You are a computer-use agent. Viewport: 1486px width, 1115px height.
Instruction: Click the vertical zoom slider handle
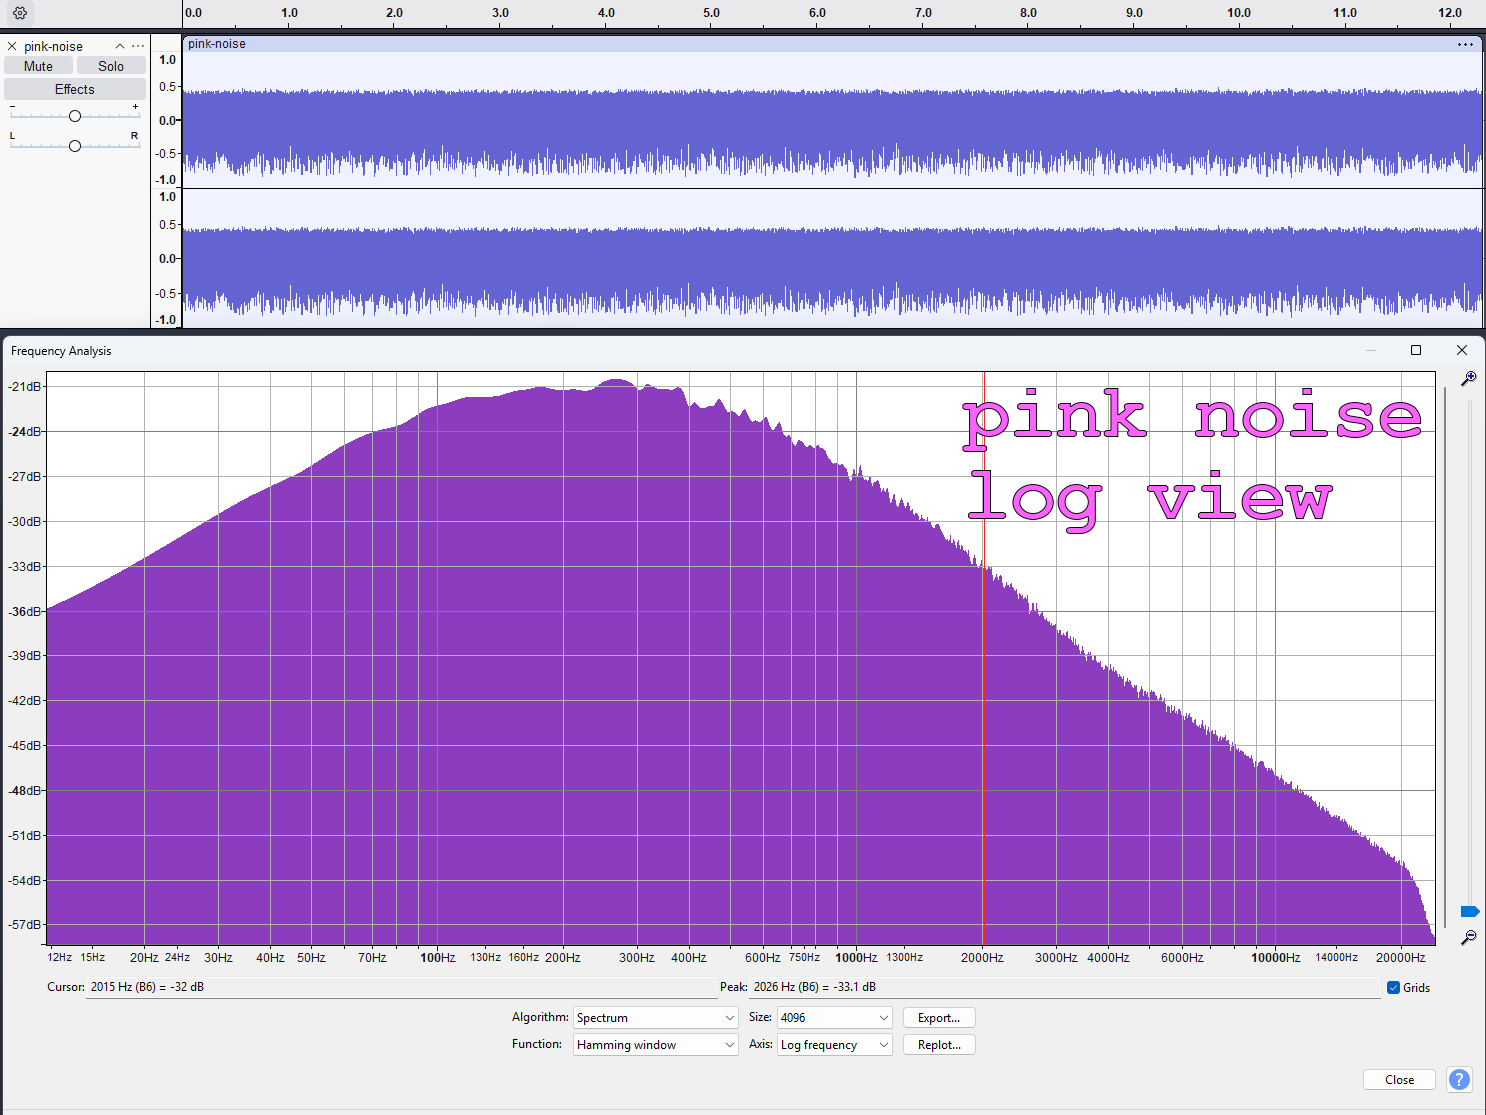coord(1469,911)
